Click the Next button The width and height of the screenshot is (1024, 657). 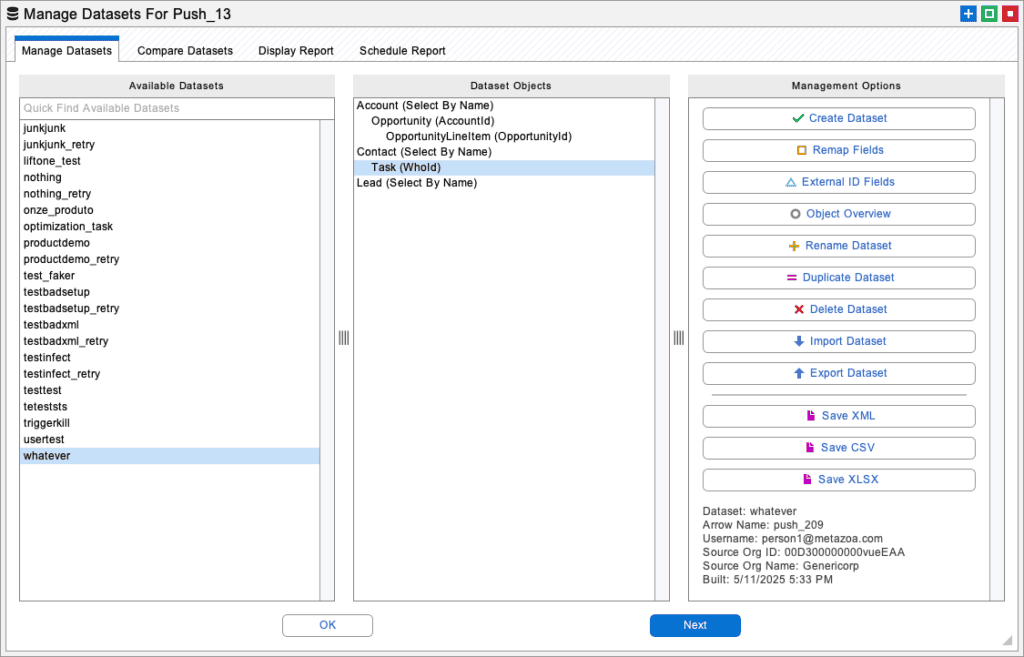pos(695,625)
